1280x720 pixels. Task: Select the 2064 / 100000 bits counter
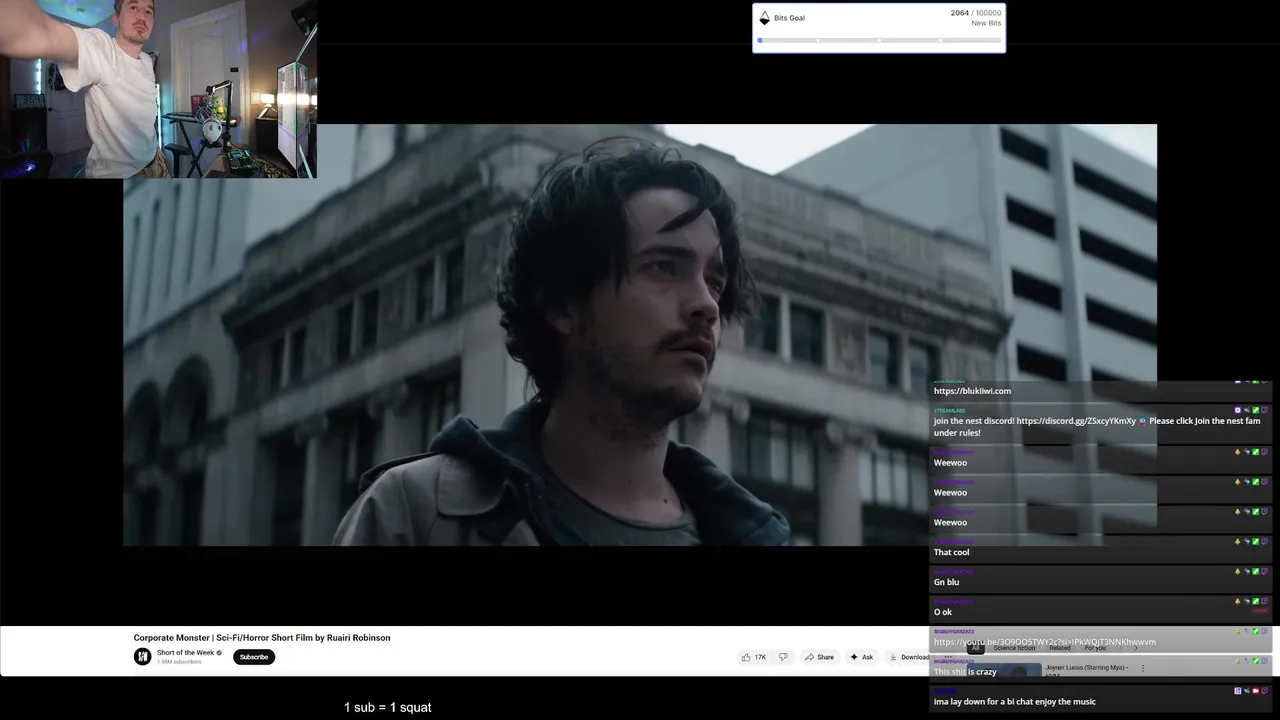click(975, 13)
